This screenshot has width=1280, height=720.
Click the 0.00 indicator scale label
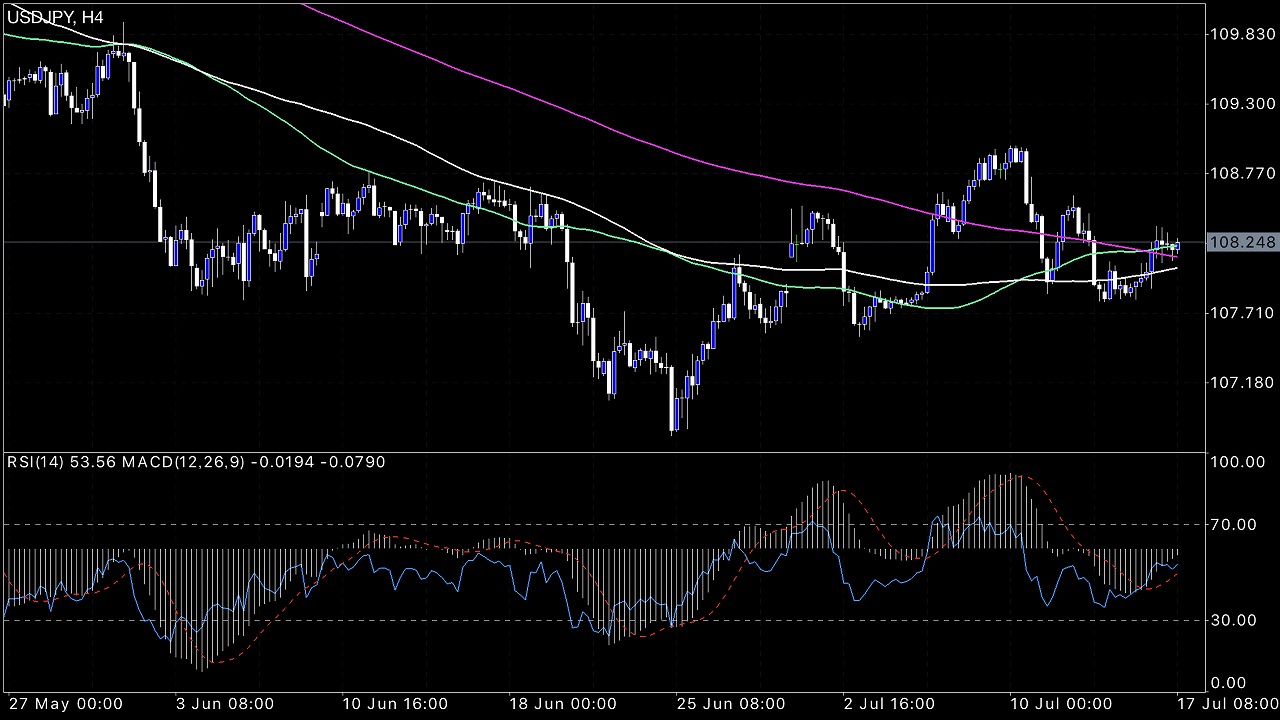click(1226, 683)
